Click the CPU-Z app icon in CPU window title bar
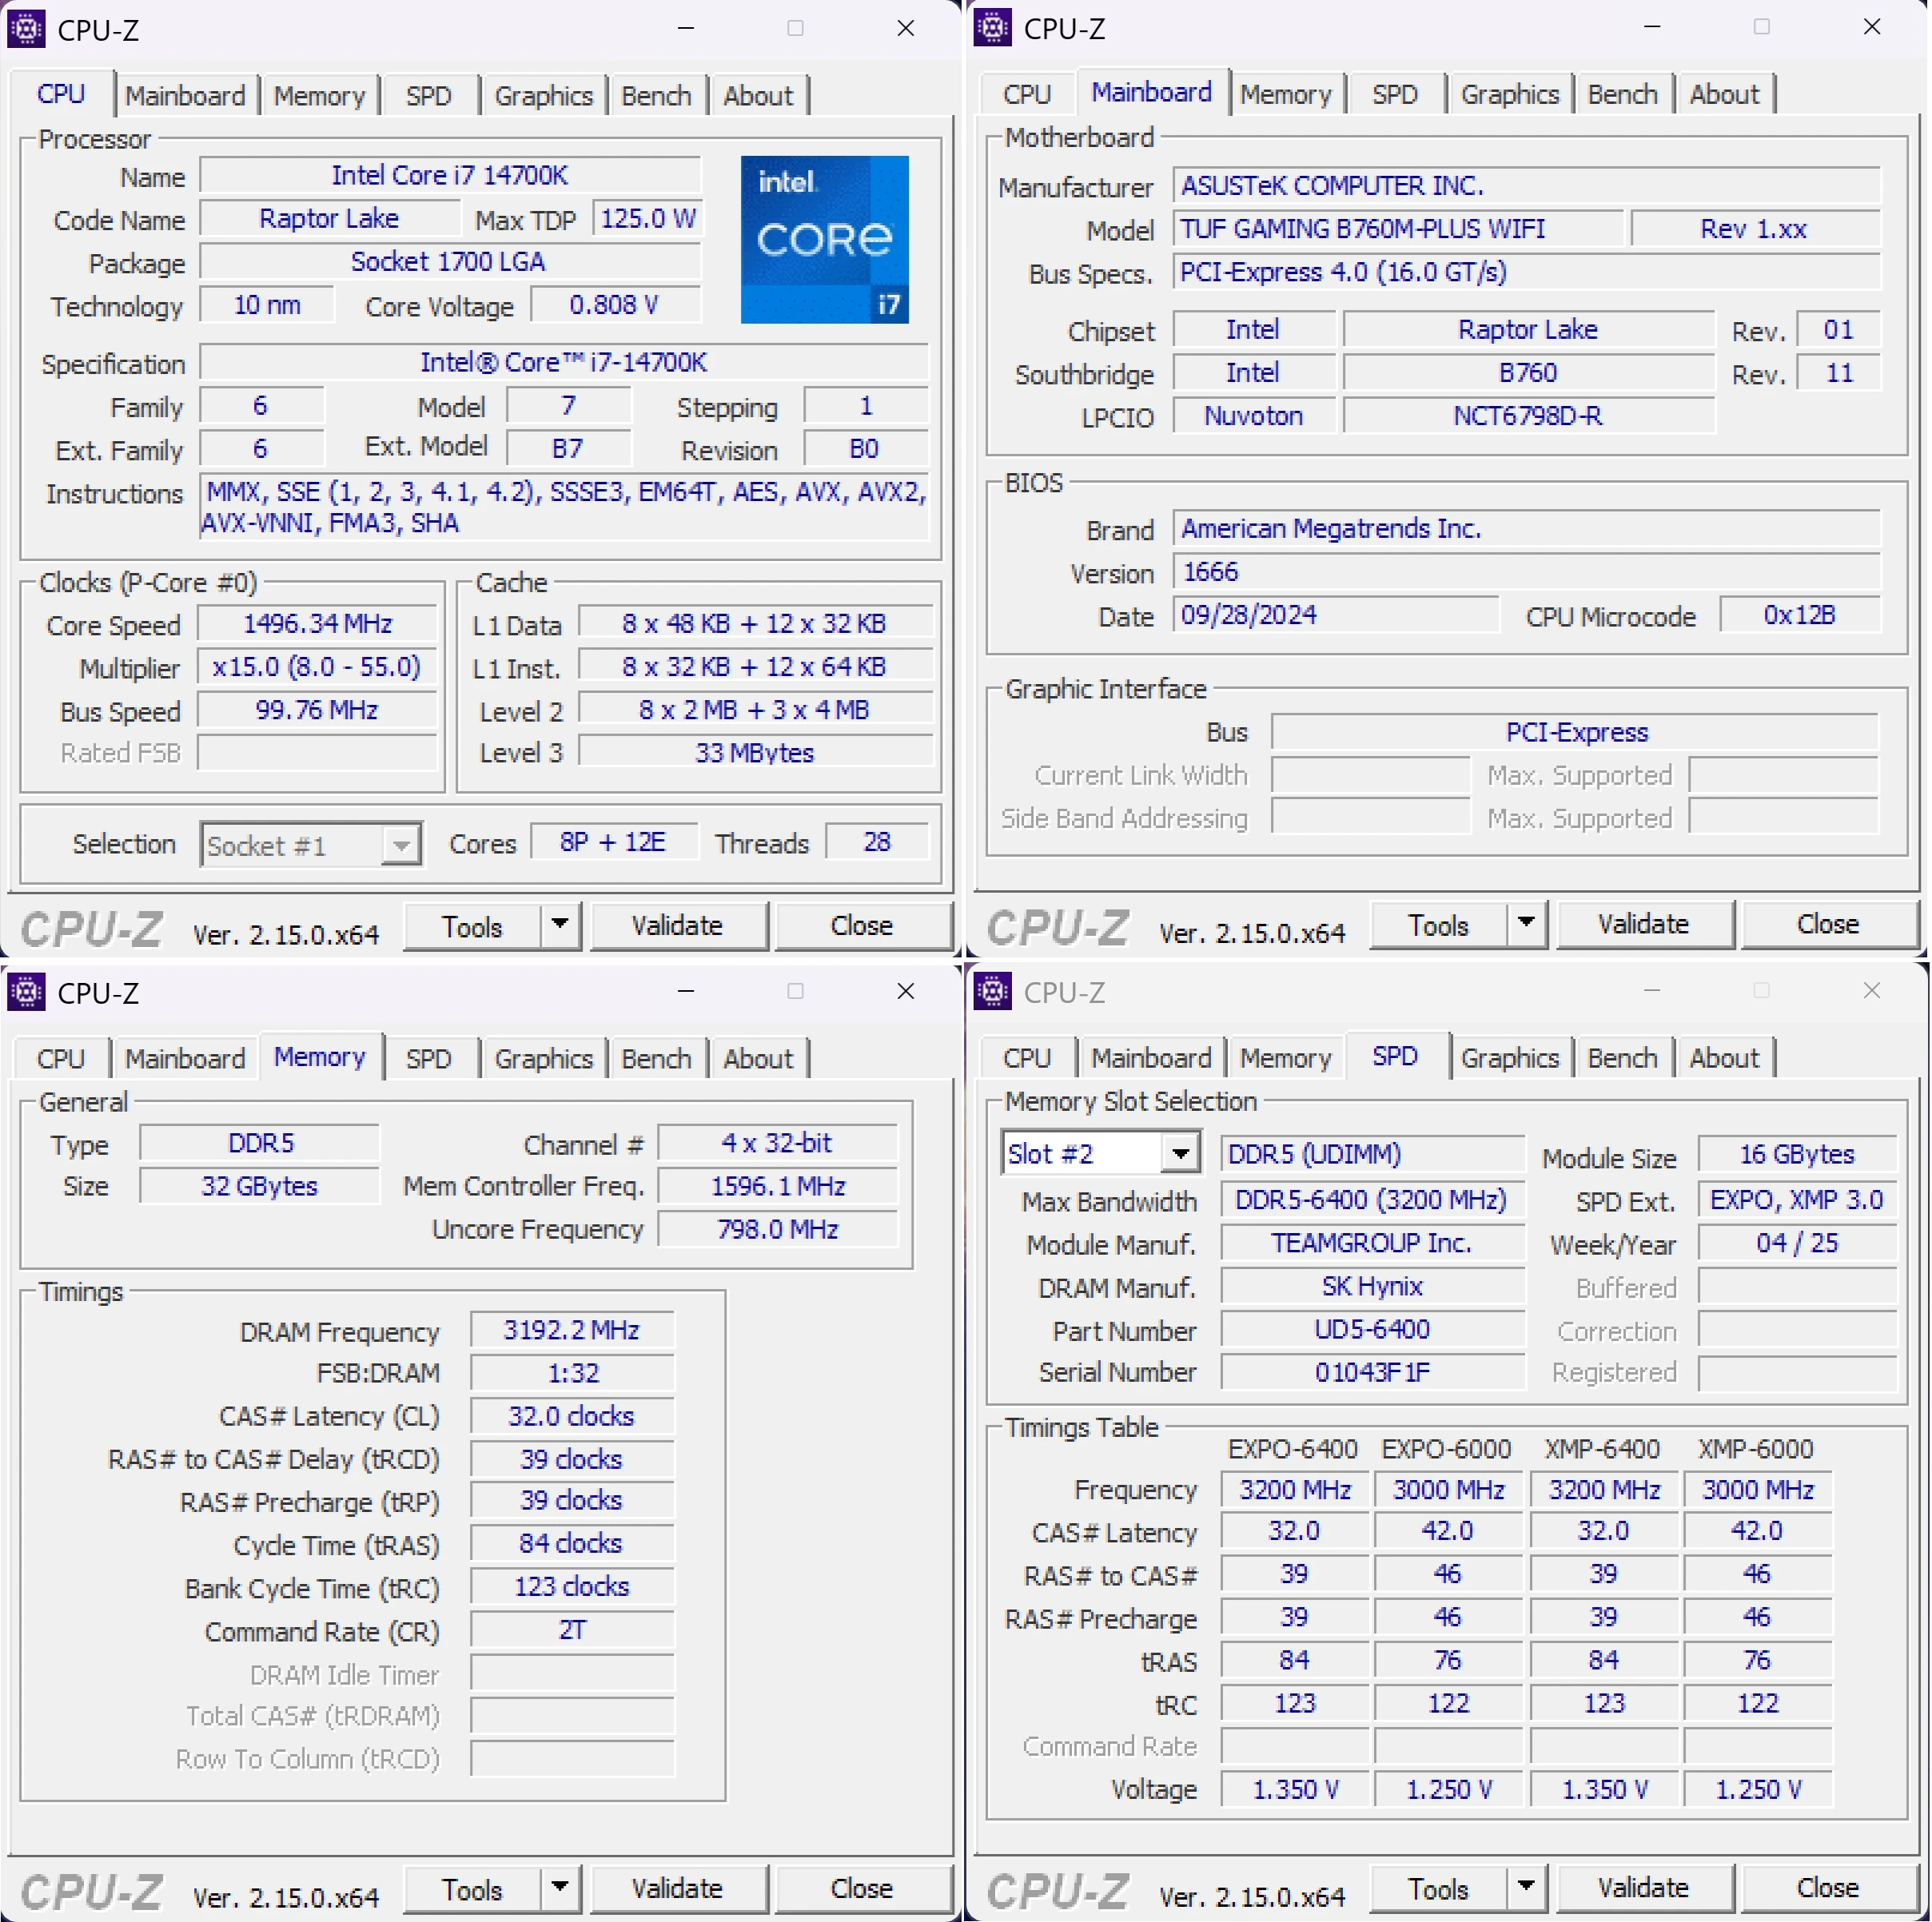This screenshot has width=1932, height=1922. [26, 29]
